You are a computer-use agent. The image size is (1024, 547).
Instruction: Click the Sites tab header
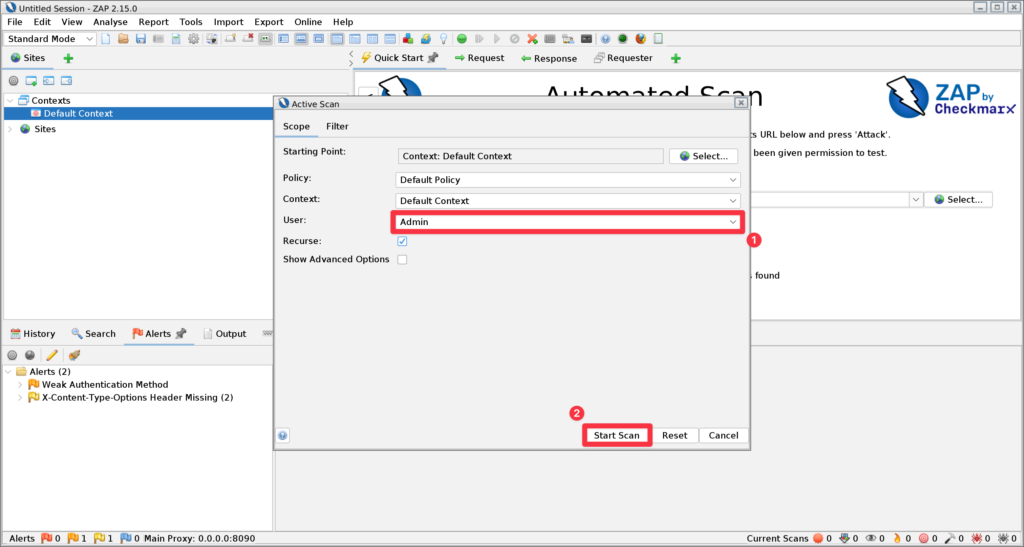point(28,58)
